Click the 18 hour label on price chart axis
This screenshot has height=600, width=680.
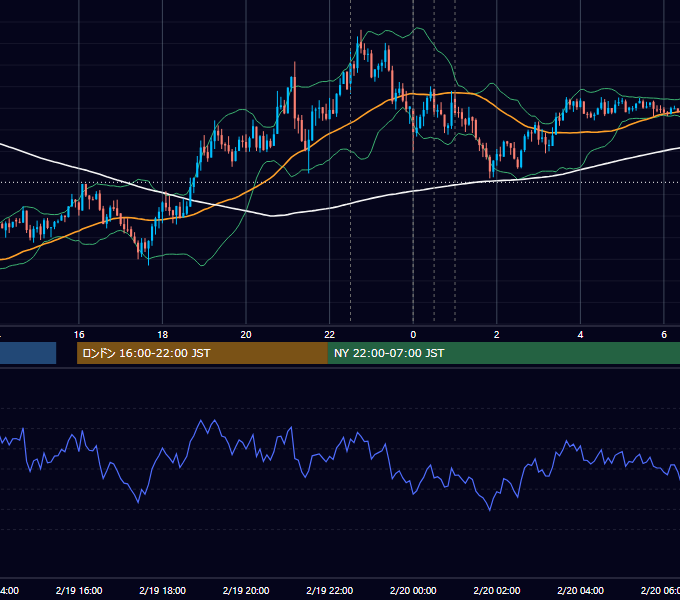pos(163,335)
